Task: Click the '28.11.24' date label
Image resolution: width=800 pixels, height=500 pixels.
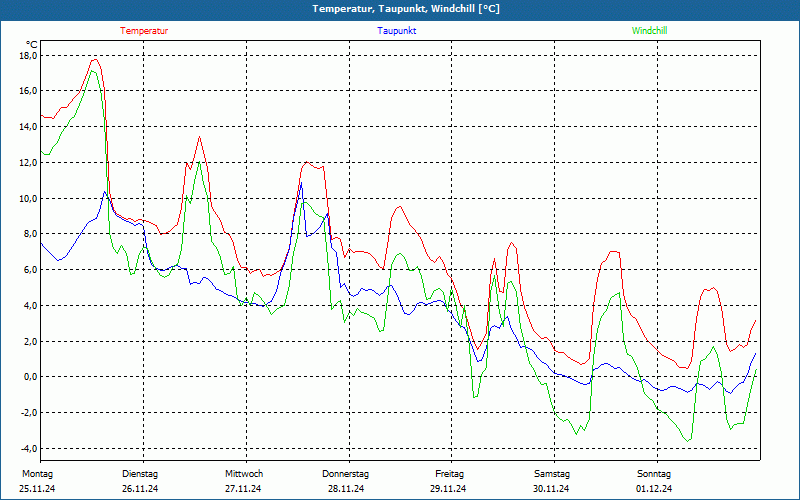Action: pos(346,489)
